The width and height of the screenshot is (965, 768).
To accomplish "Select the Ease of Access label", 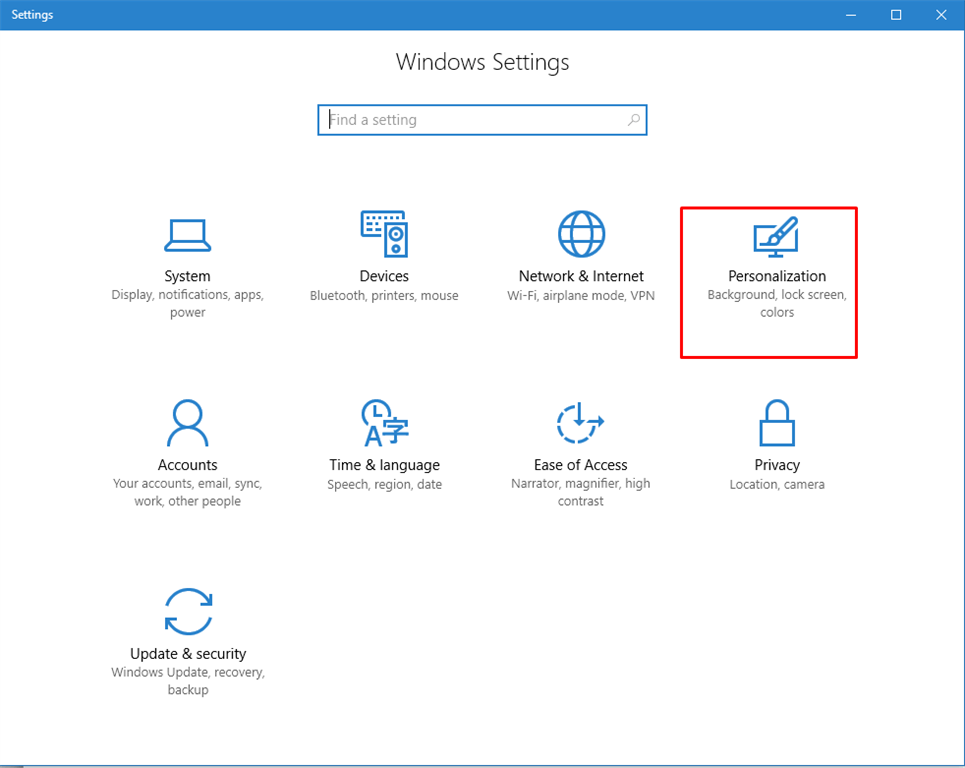I will click(x=580, y=465).
